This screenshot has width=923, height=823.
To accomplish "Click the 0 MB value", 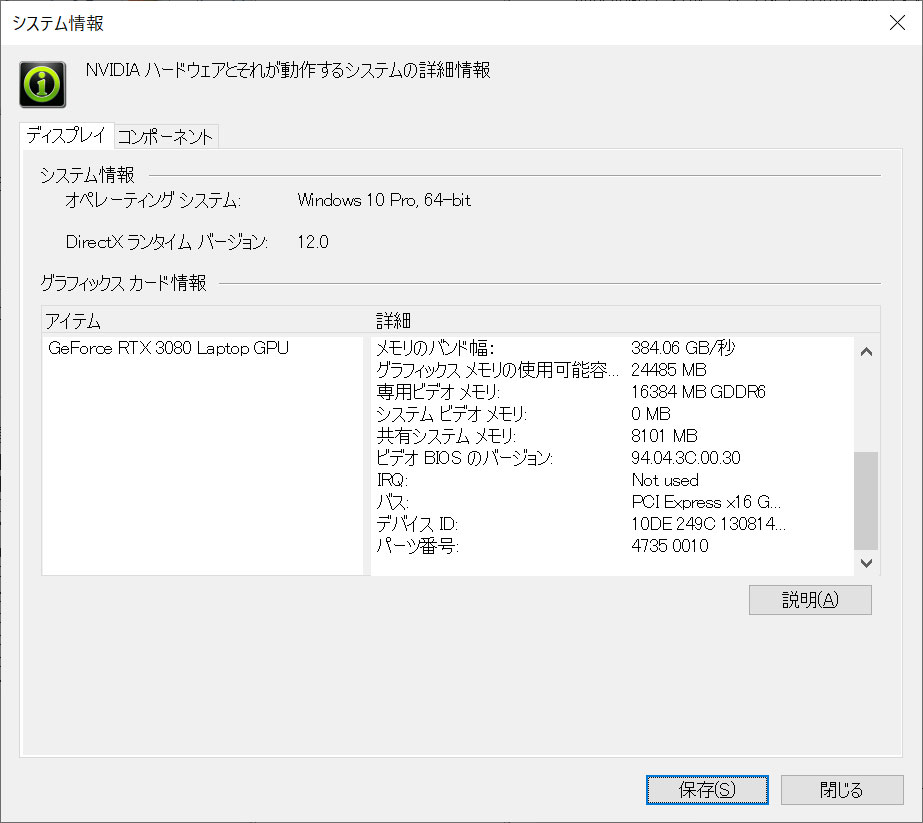I will 650,414.
